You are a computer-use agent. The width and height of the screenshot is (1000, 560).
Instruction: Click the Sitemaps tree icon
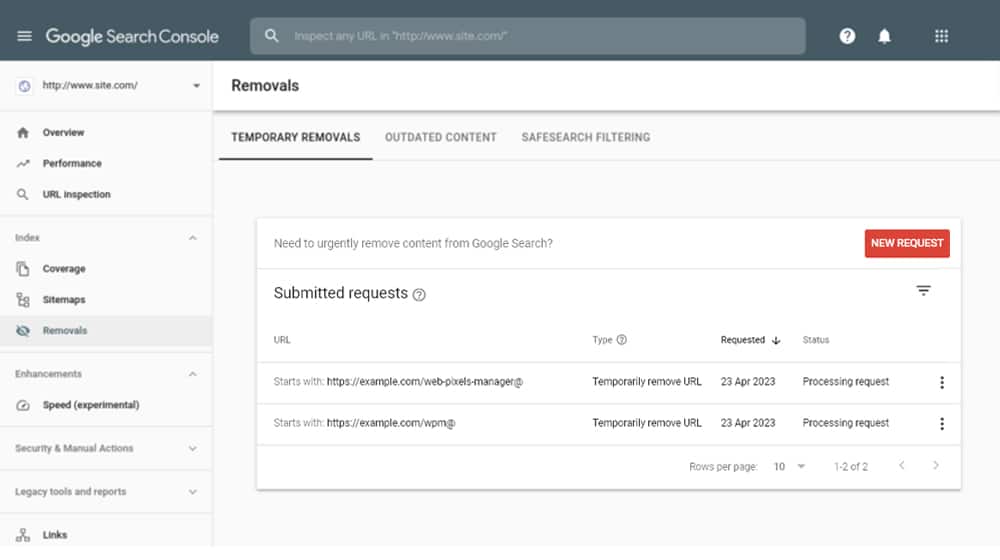[x=23, y=300]
